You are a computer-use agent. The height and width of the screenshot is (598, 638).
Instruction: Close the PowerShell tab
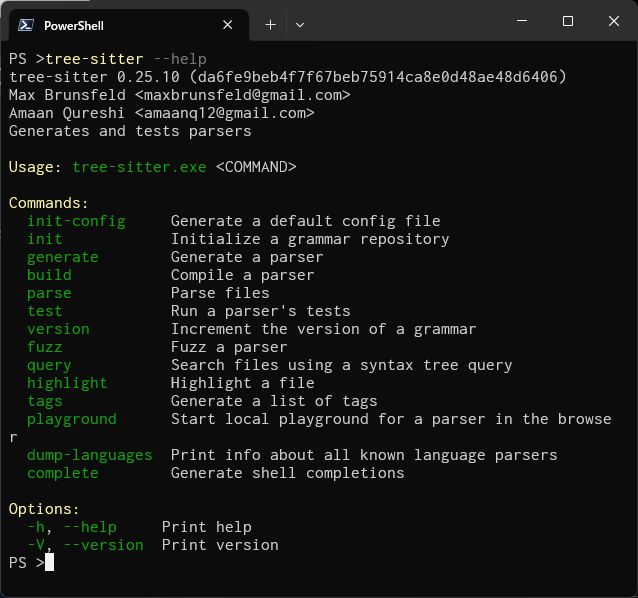click(x=228, y=25)
